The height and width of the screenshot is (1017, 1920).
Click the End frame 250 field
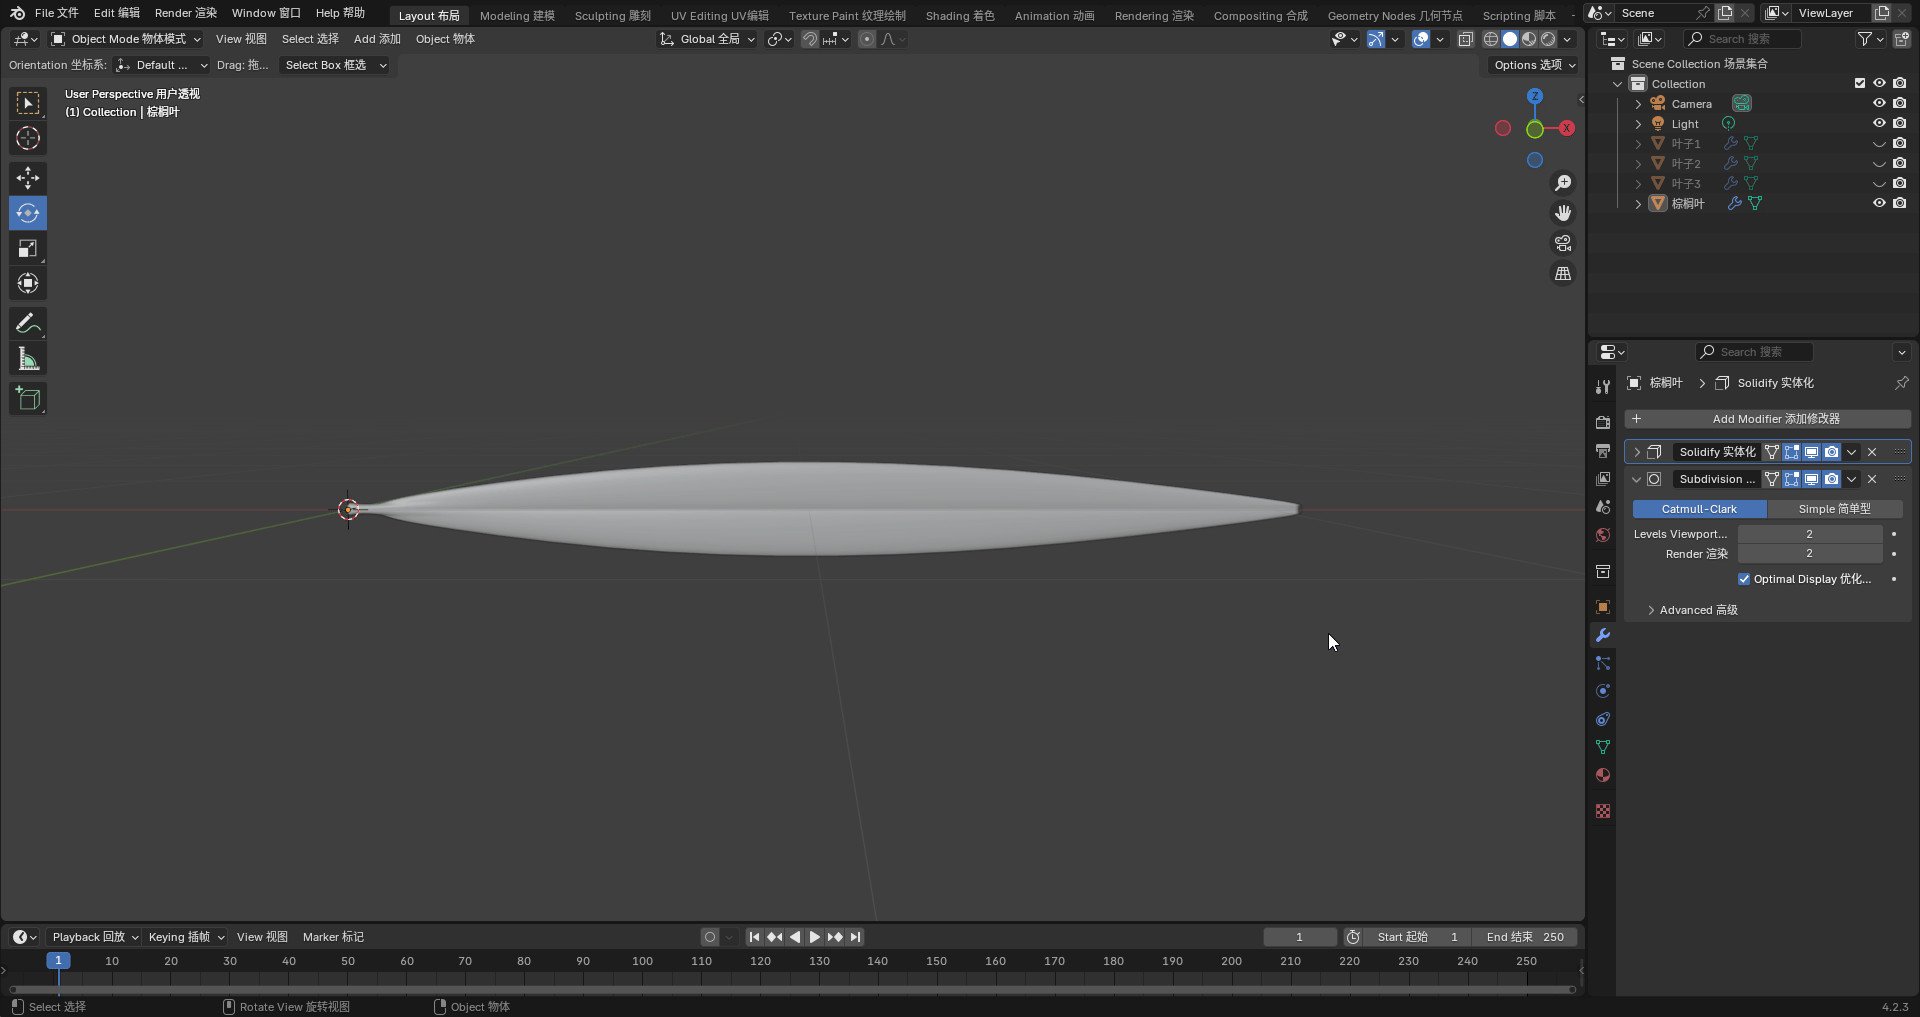[1525, 937]
